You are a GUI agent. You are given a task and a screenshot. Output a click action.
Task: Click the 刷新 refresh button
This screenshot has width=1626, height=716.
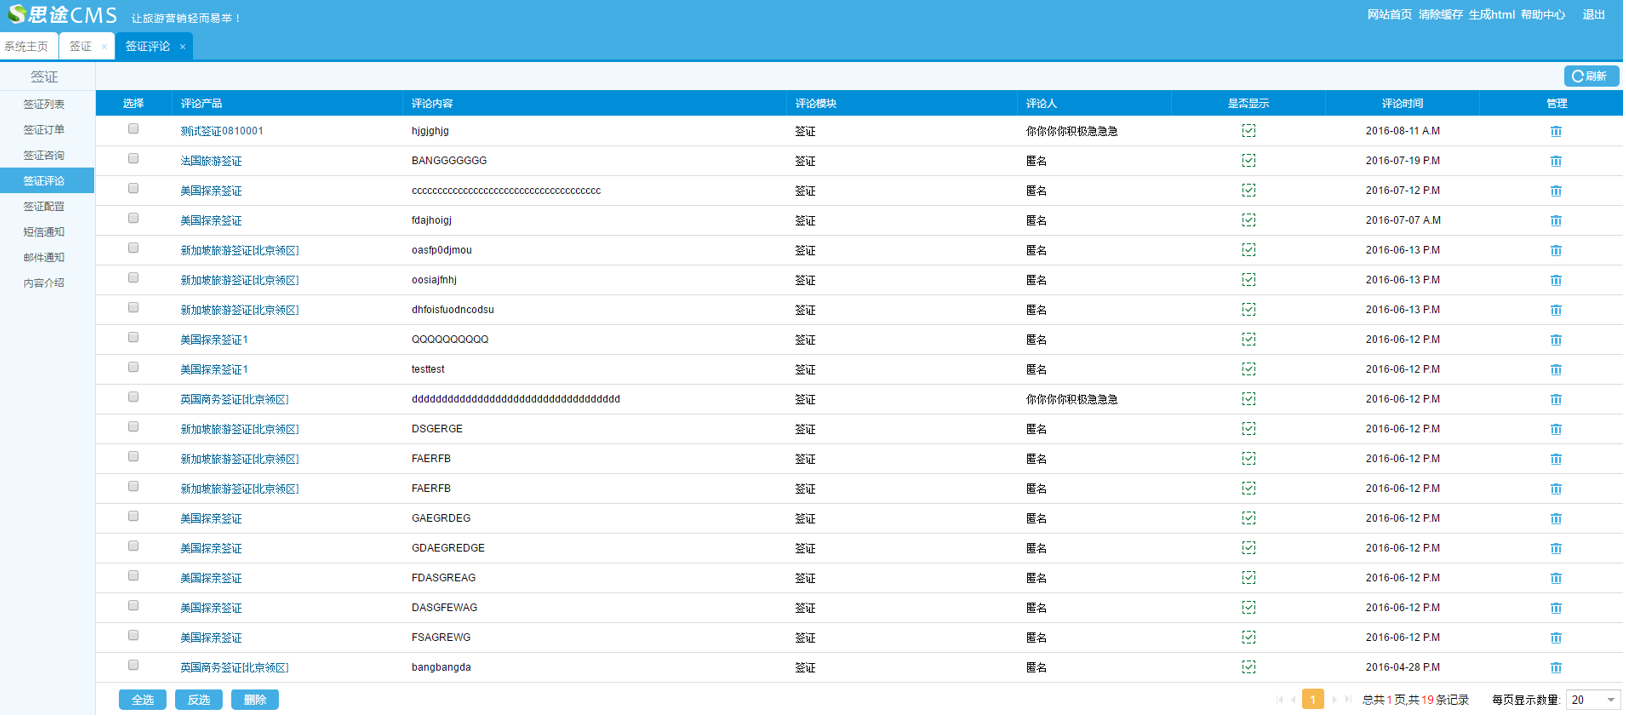coord(1590,76)
